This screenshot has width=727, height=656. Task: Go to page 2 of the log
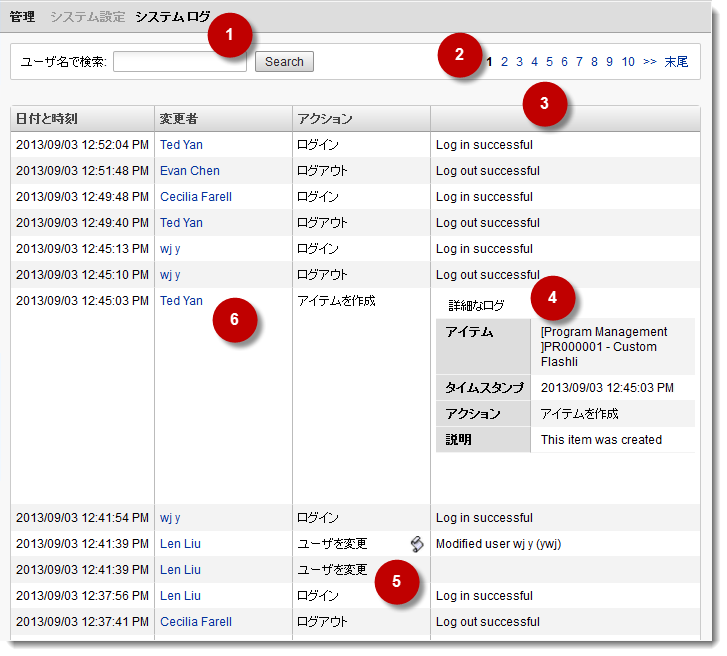[x=504, y=62]
